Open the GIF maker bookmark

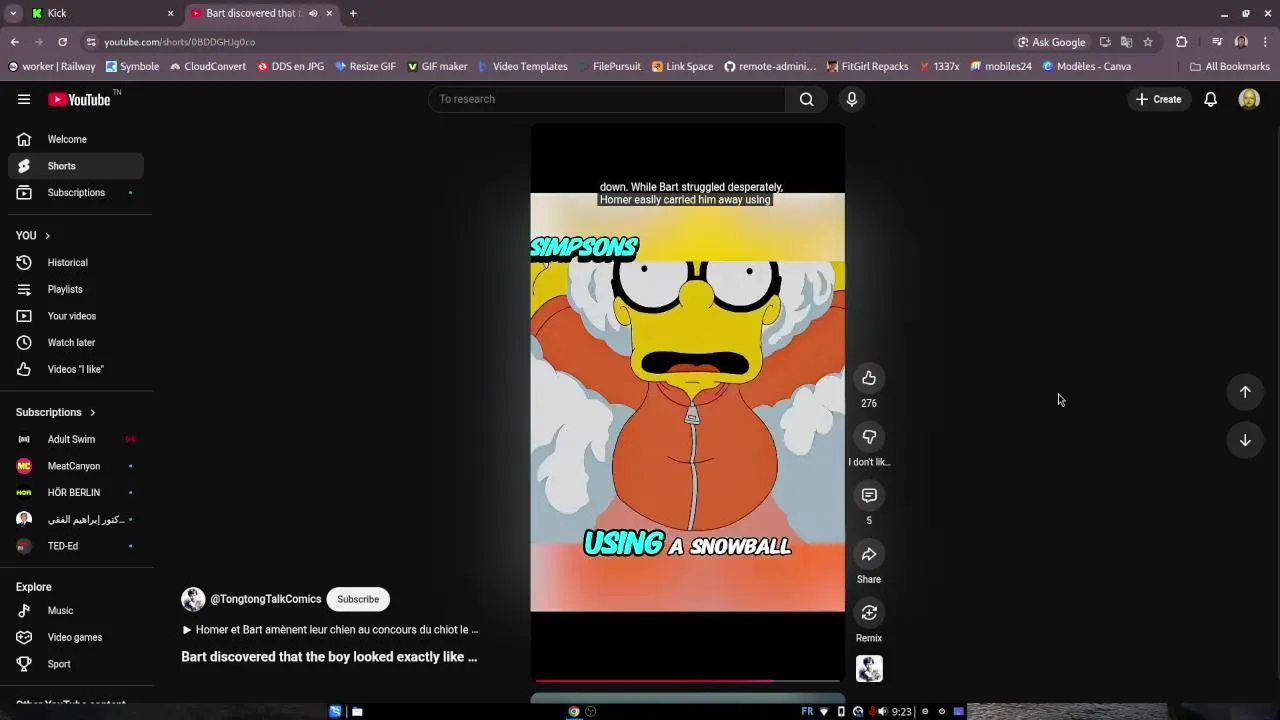(437, 66)
